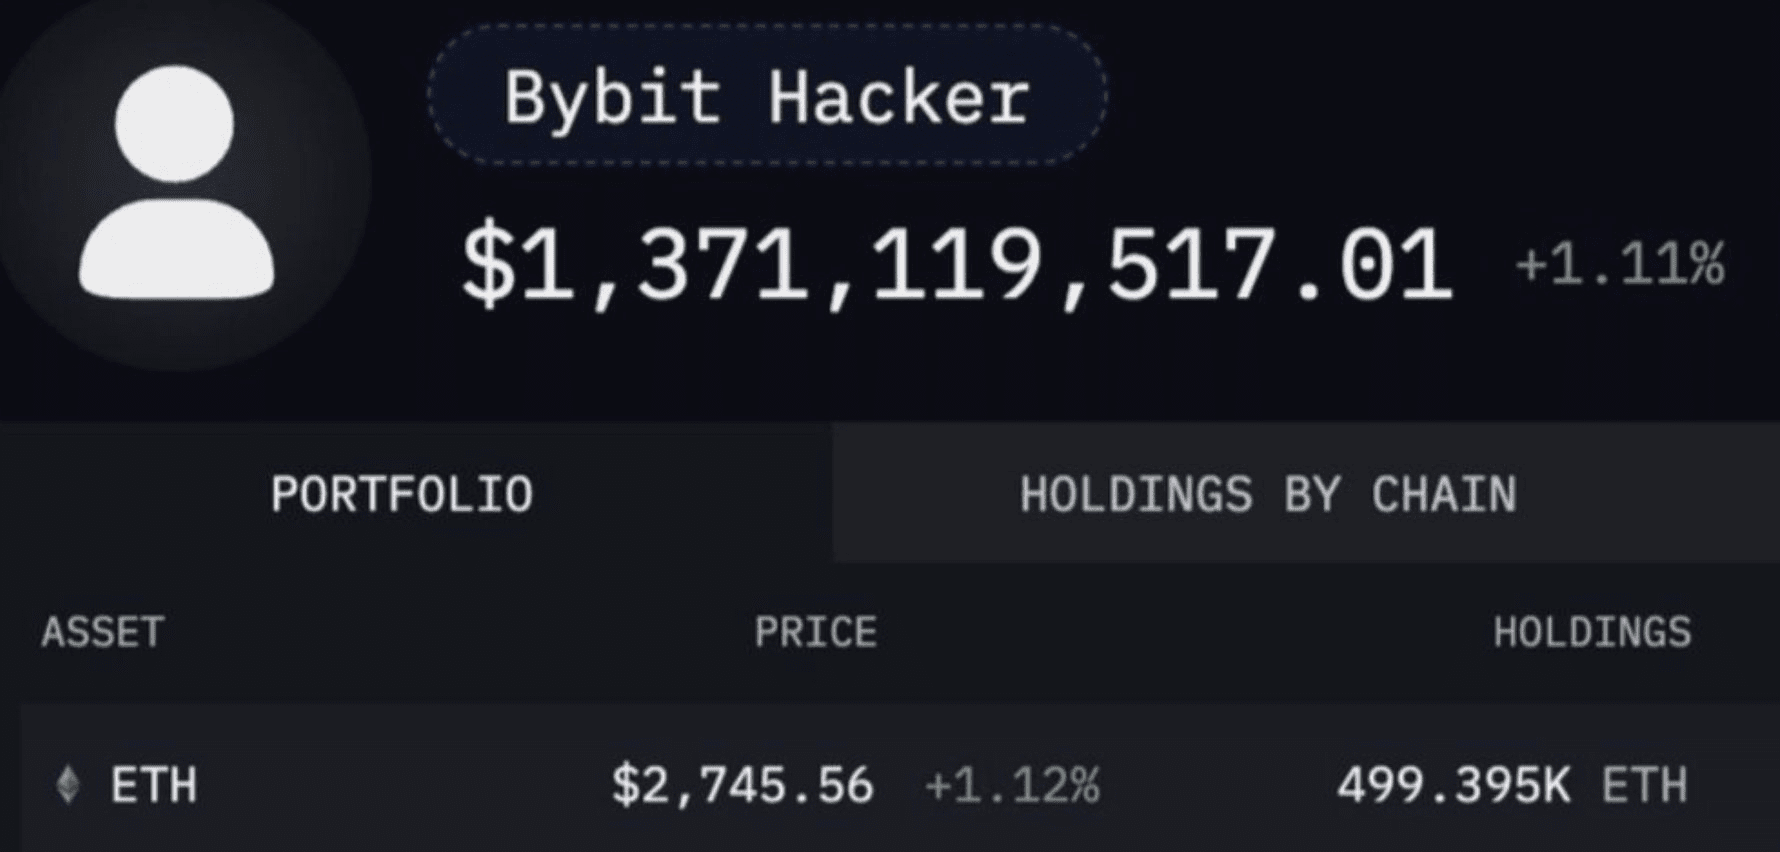1780x852 pixels.
Task: Open the Holdings By Chain tab
Action: 1267,494
